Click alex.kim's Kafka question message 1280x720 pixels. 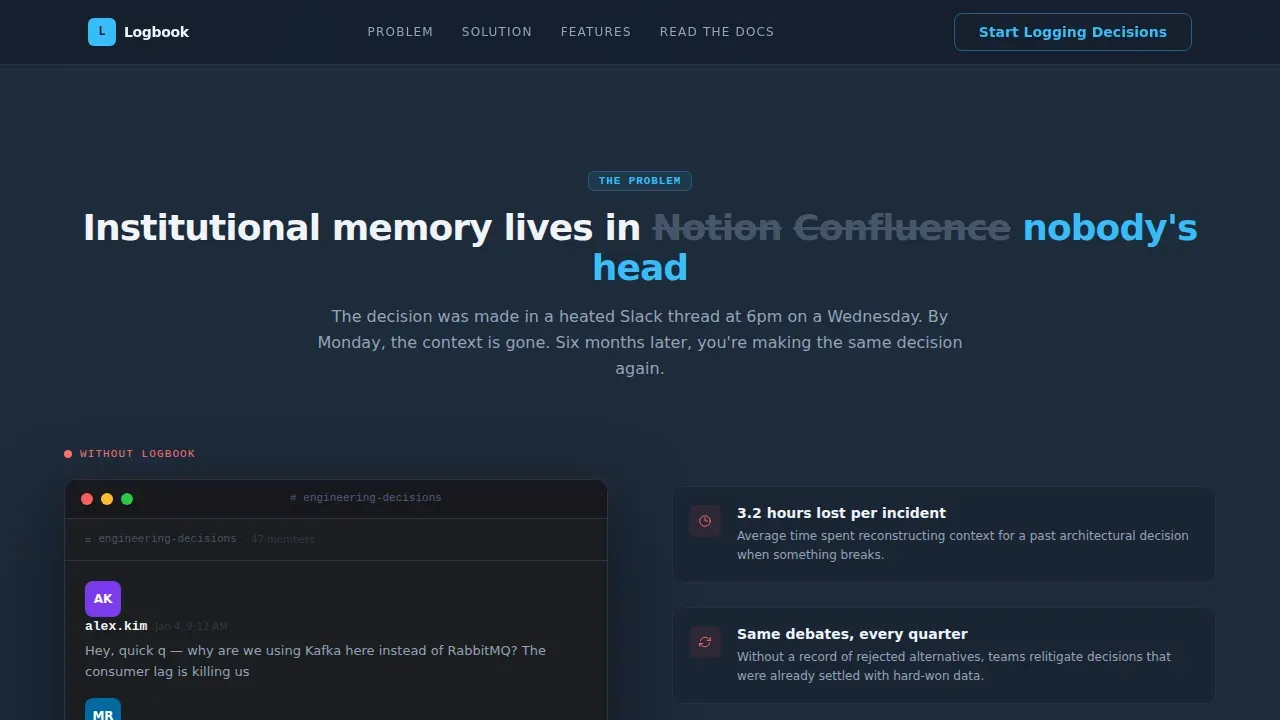(315, 661)
